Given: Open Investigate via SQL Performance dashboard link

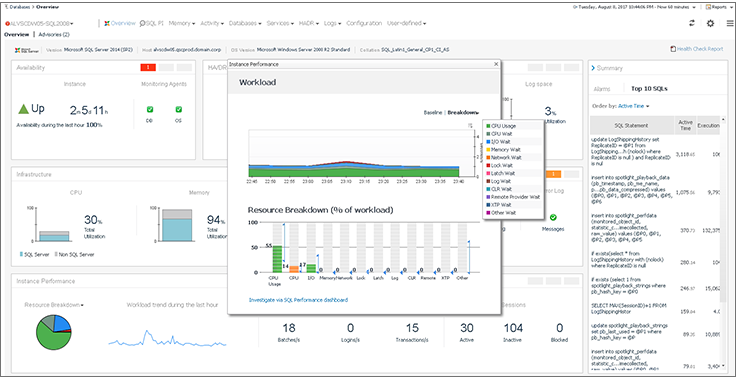Looking at the screenshot, I should tap(299, 300).
